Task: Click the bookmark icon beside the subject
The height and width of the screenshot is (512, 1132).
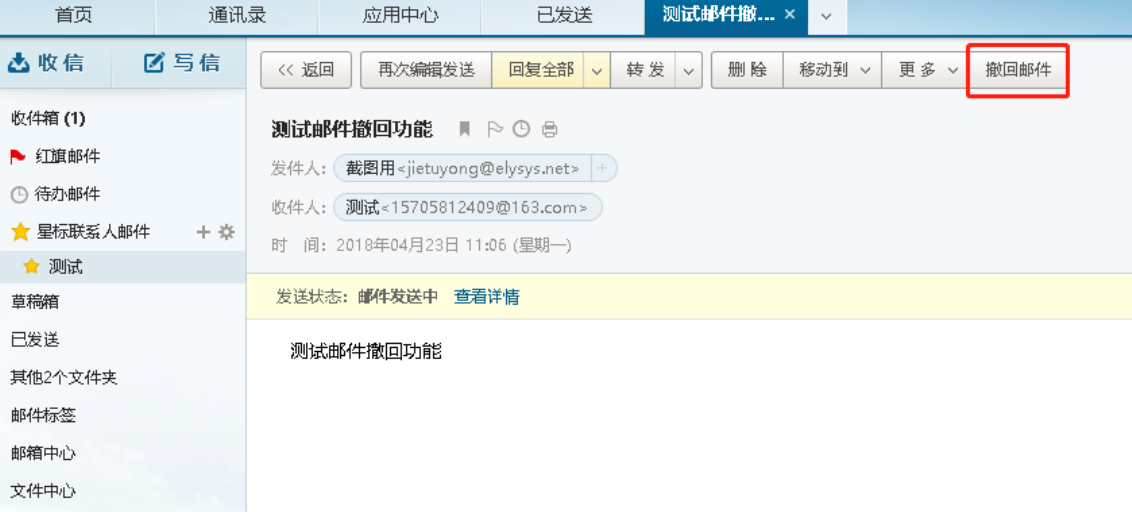Action: pyautogui.click(x=464, y=129)
